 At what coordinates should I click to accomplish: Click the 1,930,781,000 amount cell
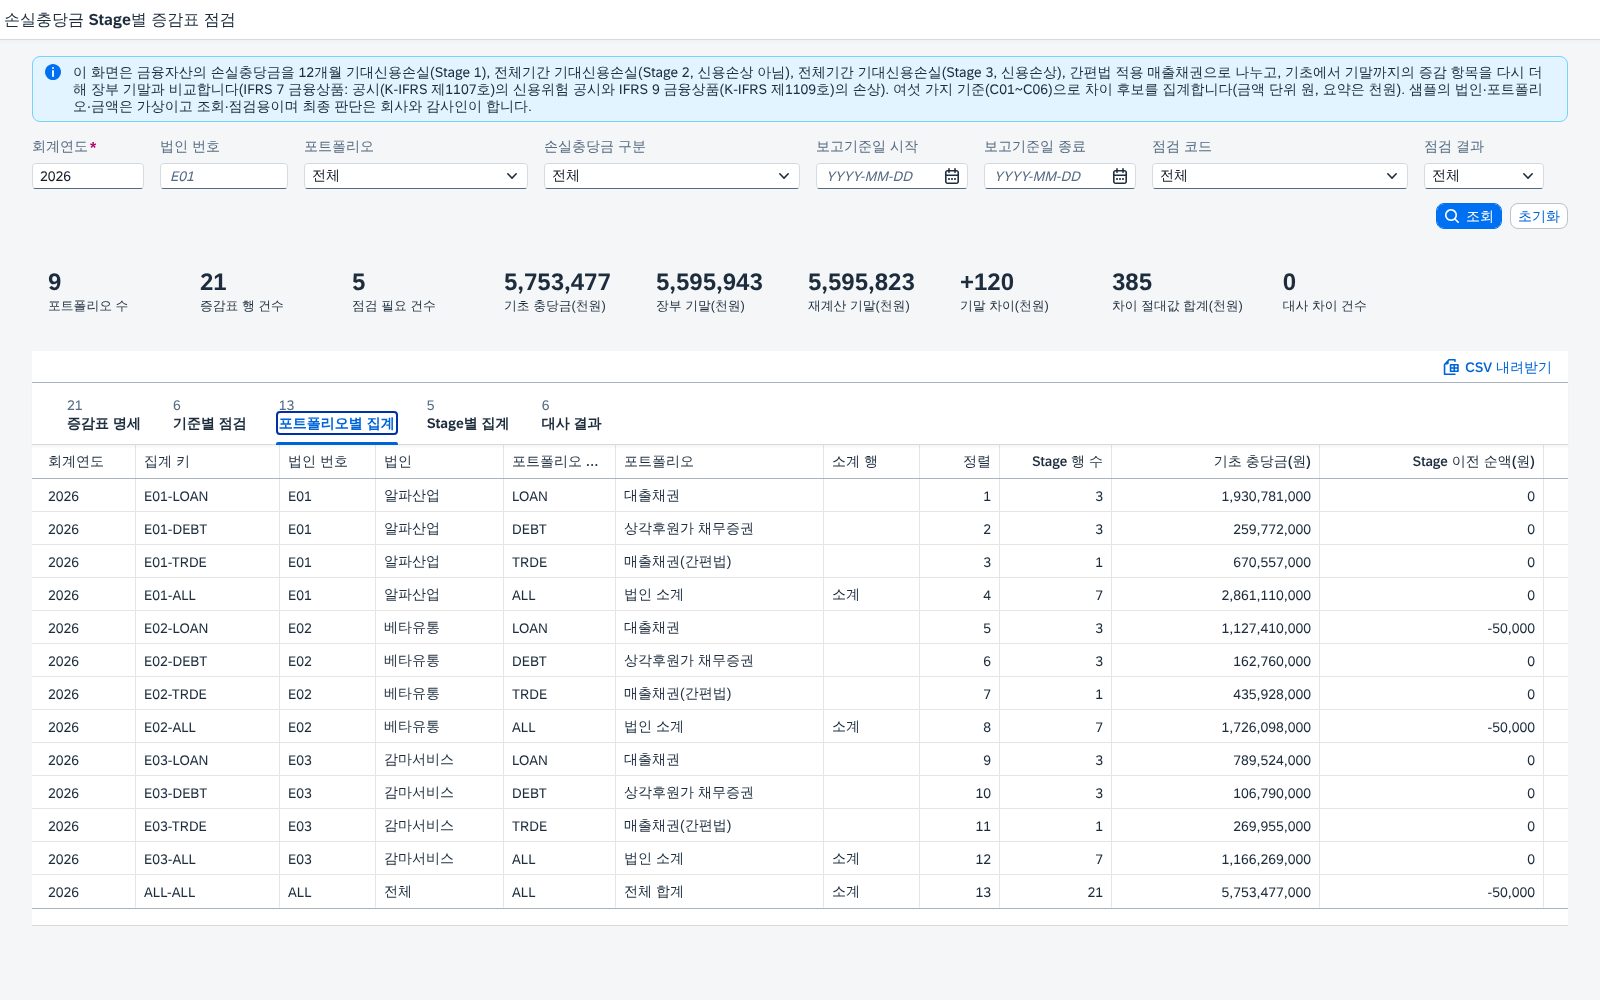pos(1215,496)
